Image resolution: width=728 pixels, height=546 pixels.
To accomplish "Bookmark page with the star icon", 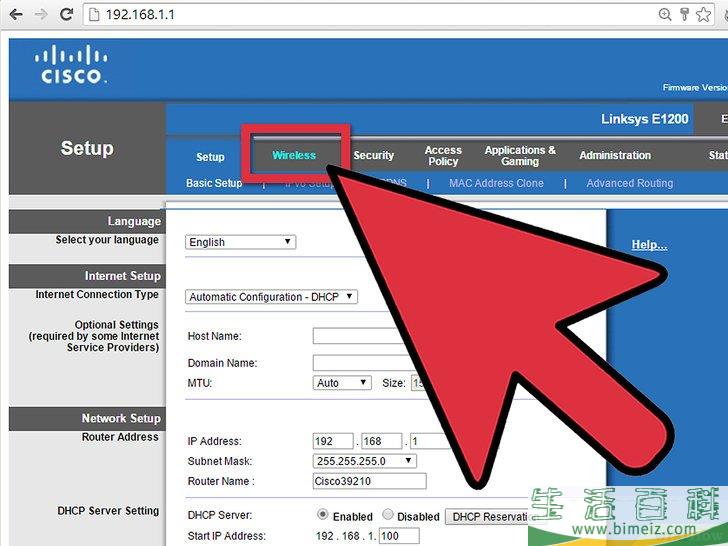I will coord(703,14).
